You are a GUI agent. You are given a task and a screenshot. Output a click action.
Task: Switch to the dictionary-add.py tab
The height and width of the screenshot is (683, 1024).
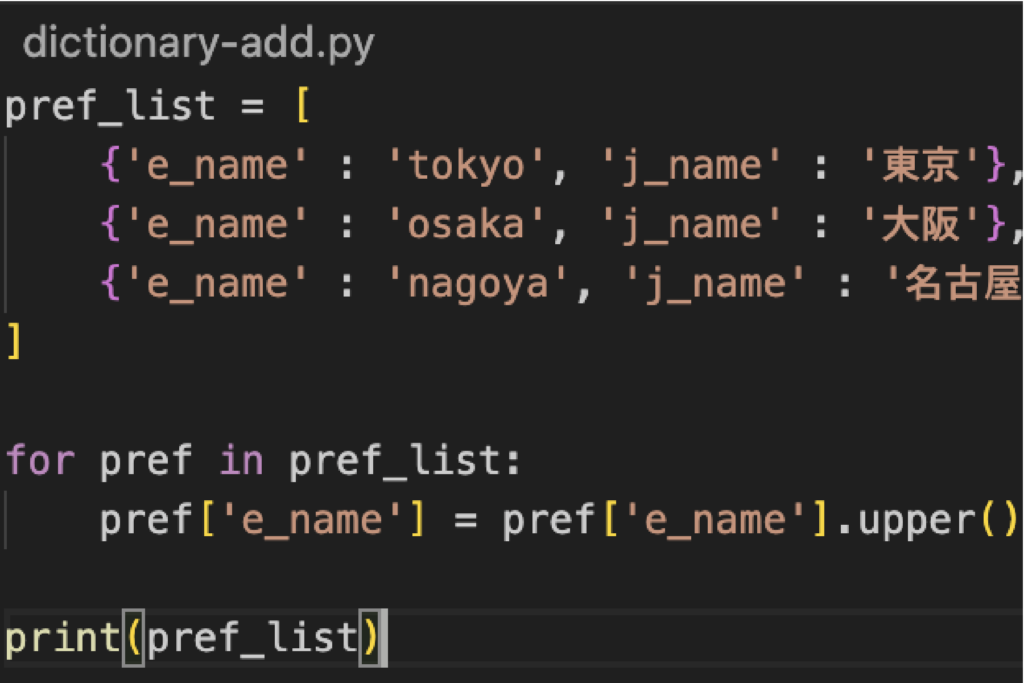tap(198, 43)
